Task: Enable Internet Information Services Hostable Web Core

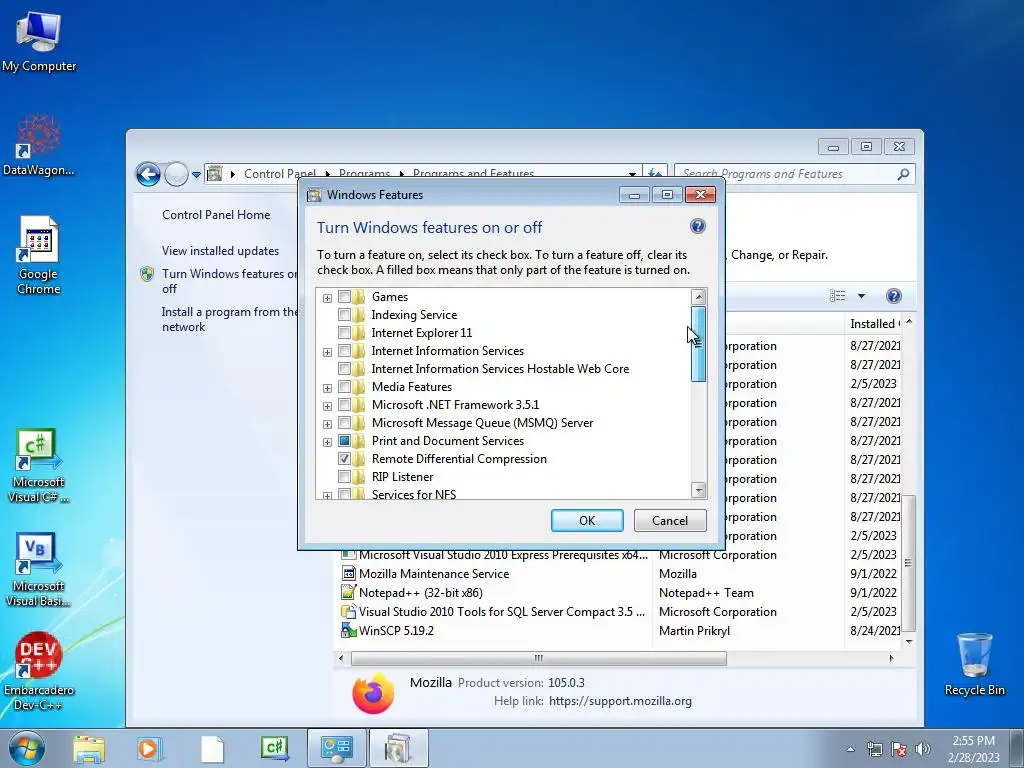Action: (344, 368)
